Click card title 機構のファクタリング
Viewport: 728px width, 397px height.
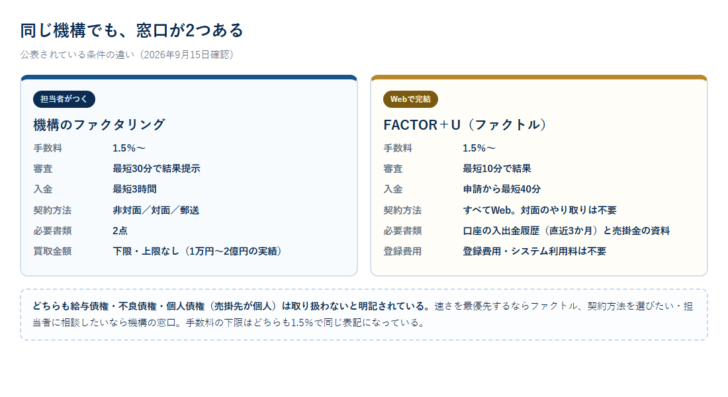99,124
